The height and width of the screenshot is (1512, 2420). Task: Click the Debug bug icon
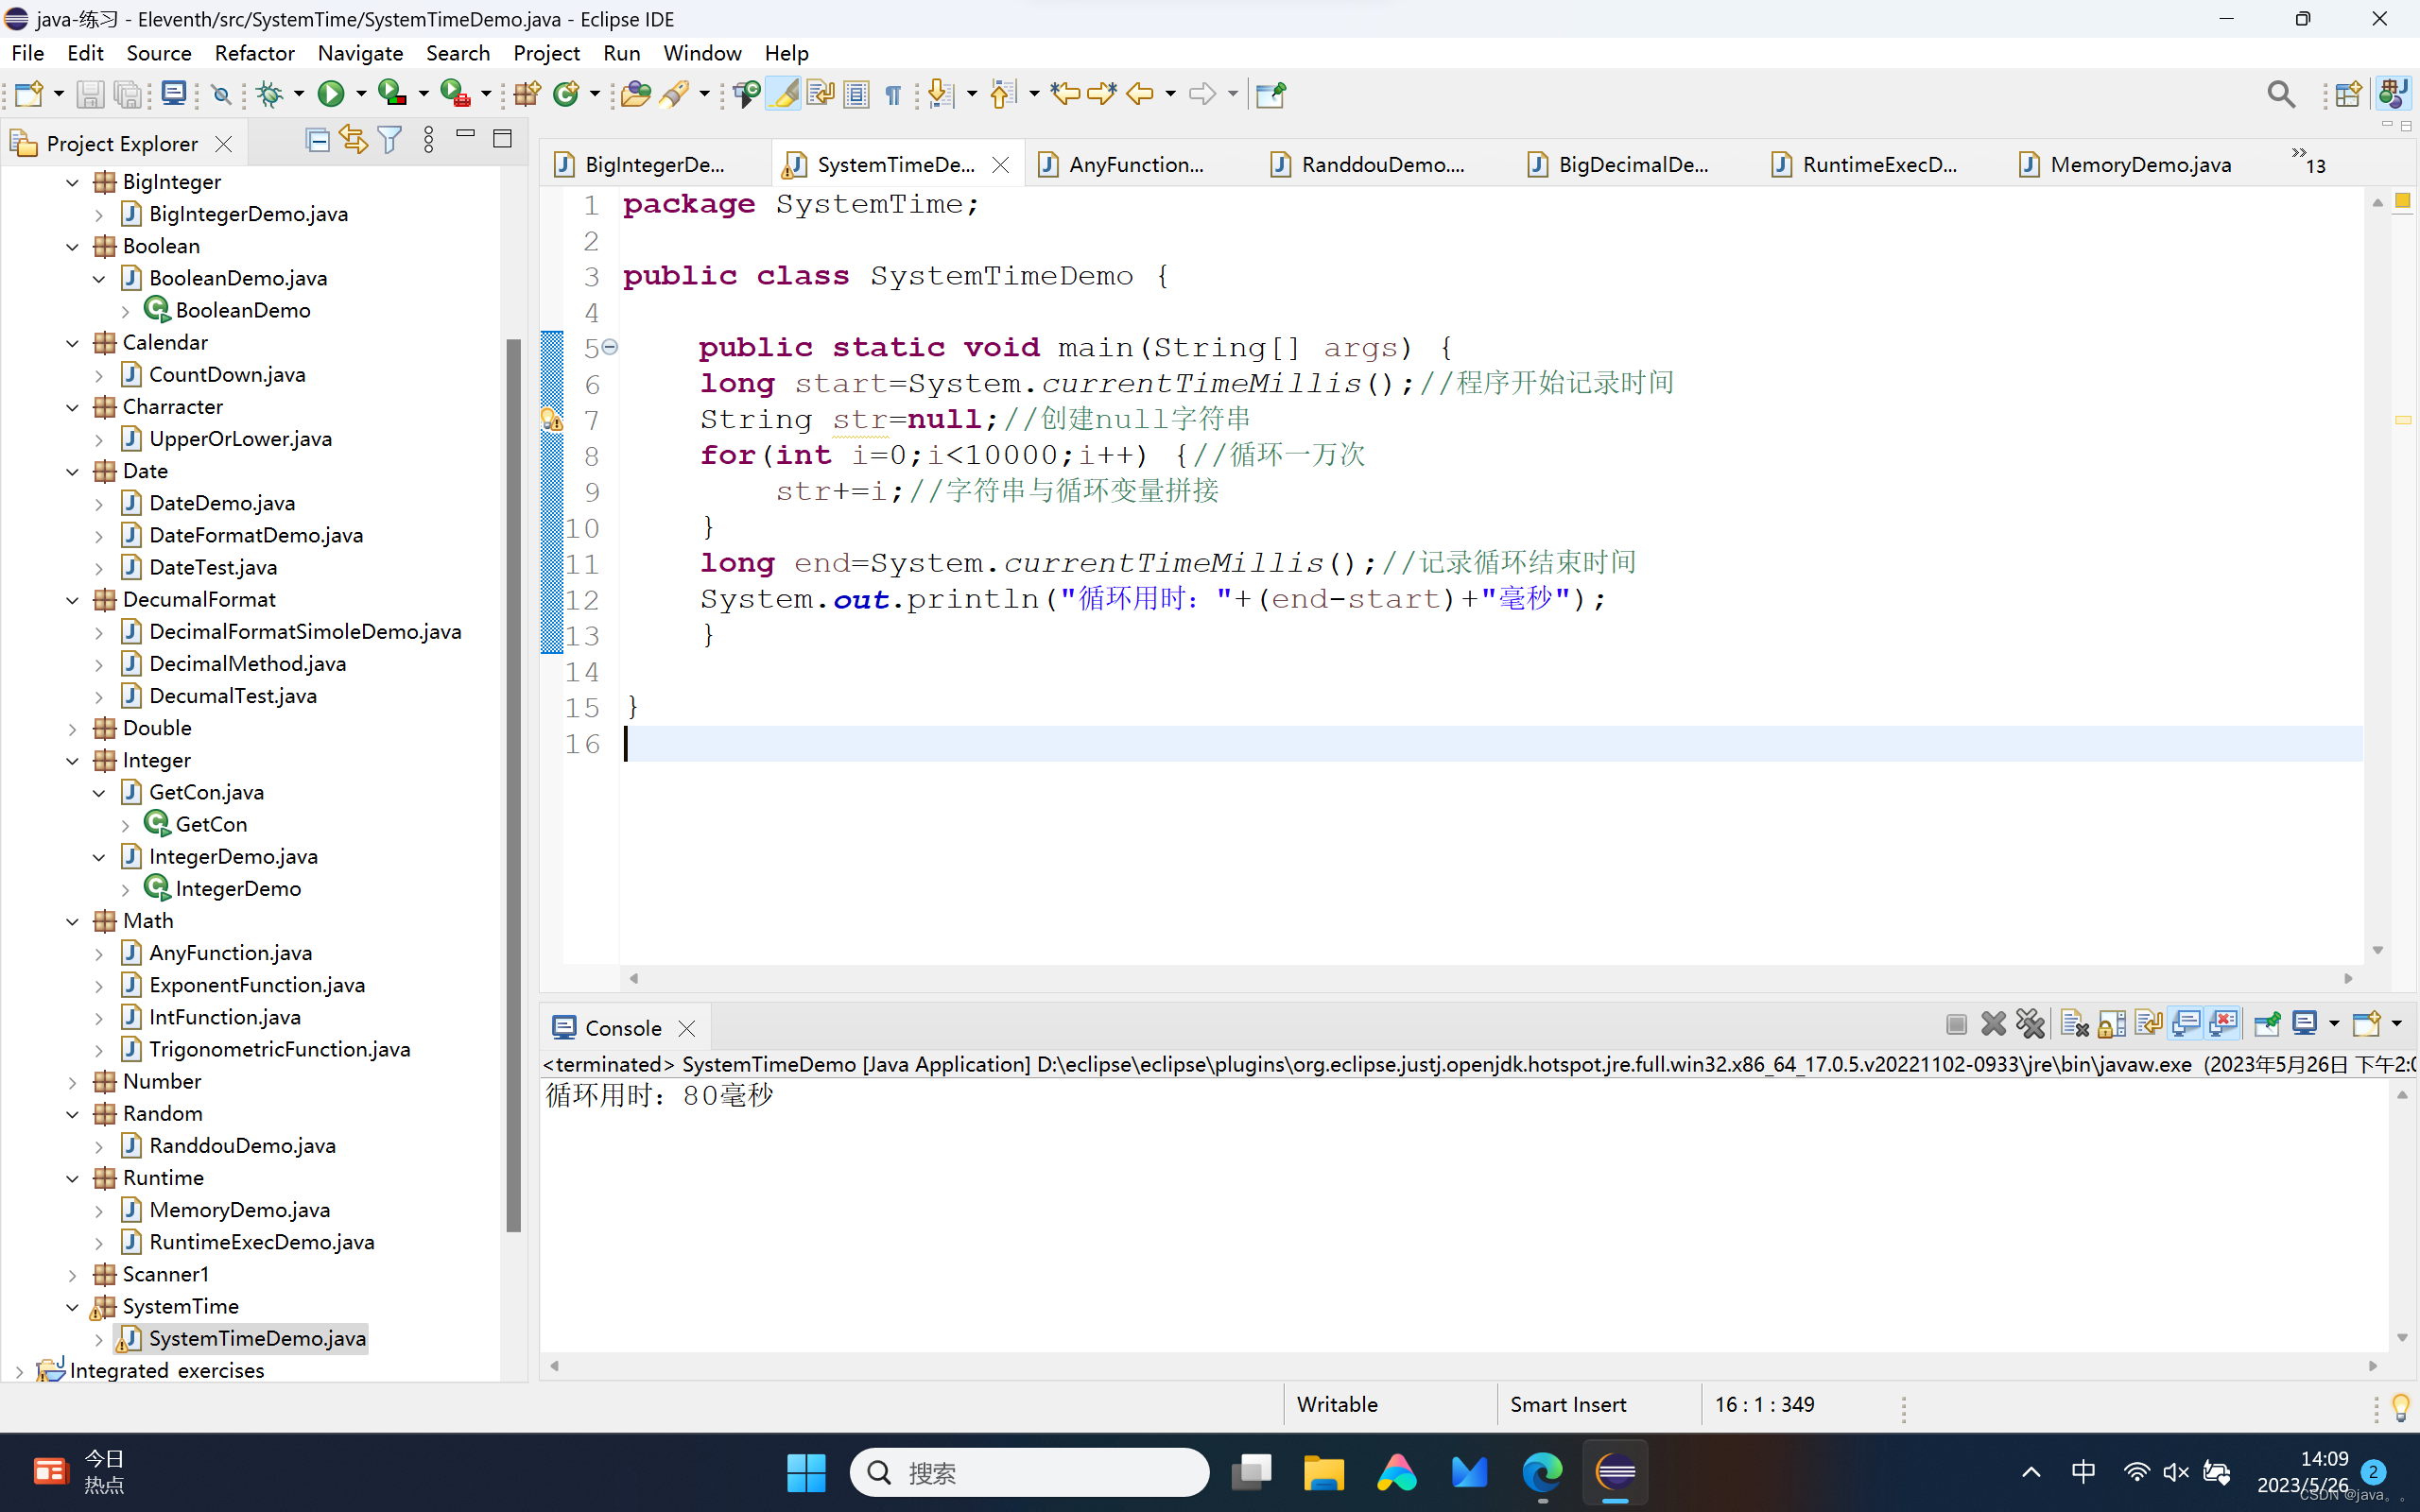(268, 94)
